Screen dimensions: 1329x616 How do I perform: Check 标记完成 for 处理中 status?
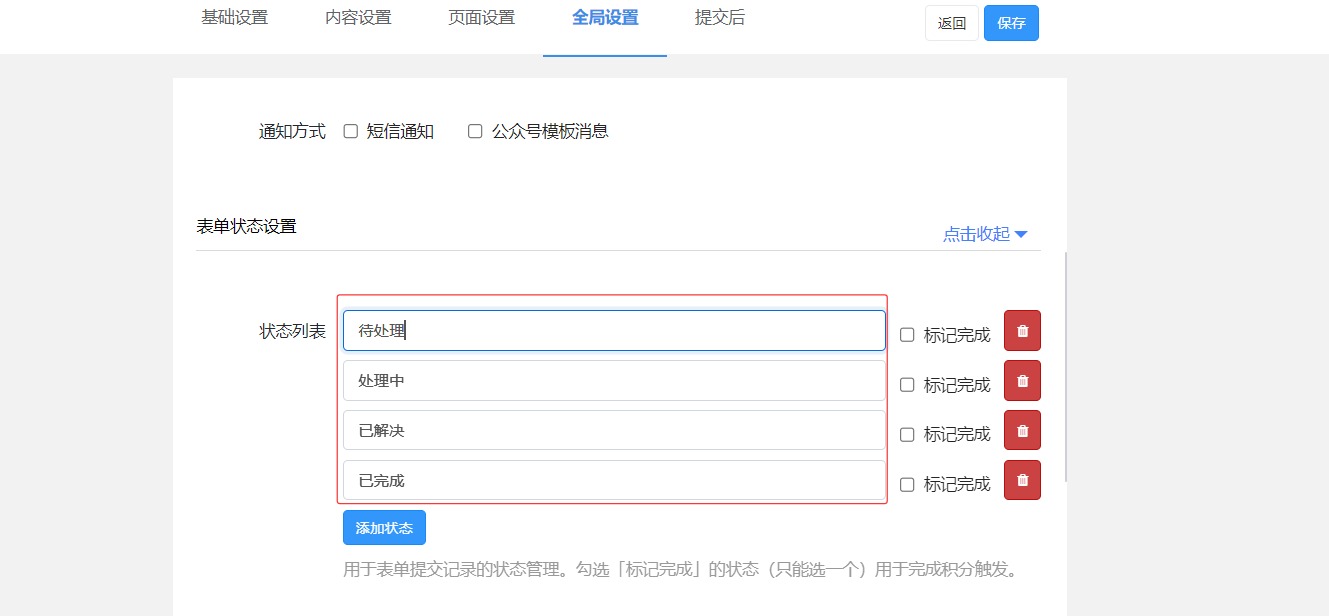pyautogui.click(x=907, y=385)
